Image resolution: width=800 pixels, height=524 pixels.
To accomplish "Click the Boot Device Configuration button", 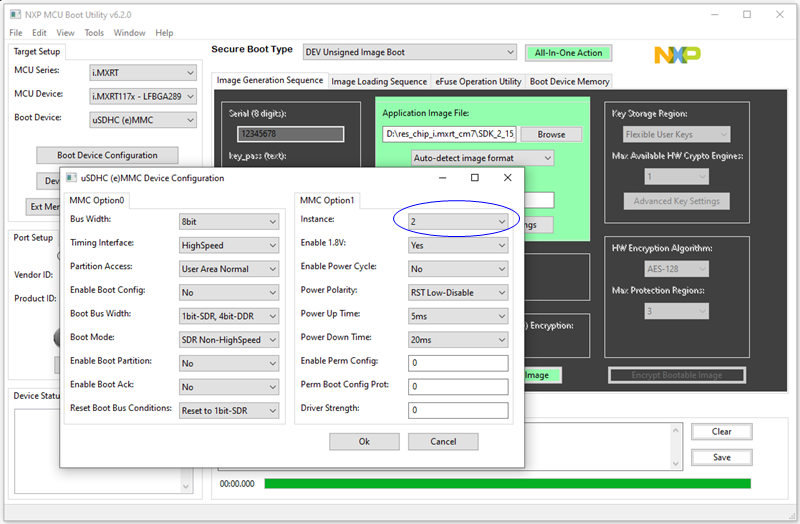I will pos(107,155).
